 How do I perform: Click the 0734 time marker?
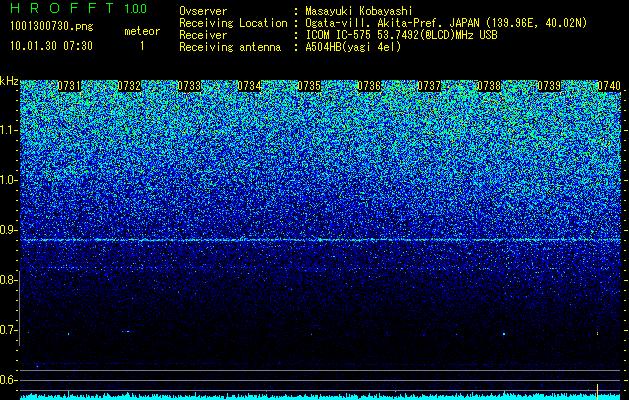(x=249, y=86)
